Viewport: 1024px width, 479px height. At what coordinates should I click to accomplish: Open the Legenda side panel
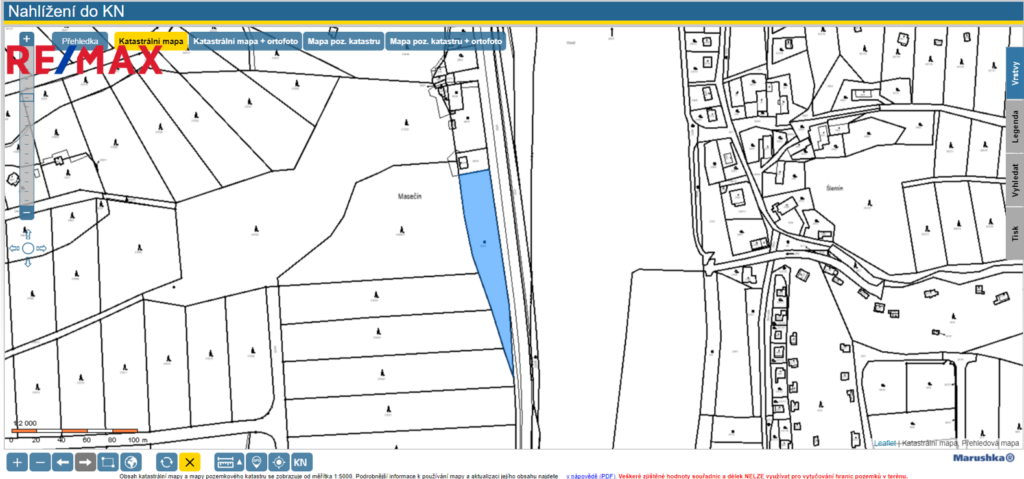(x=1015, y=126)
